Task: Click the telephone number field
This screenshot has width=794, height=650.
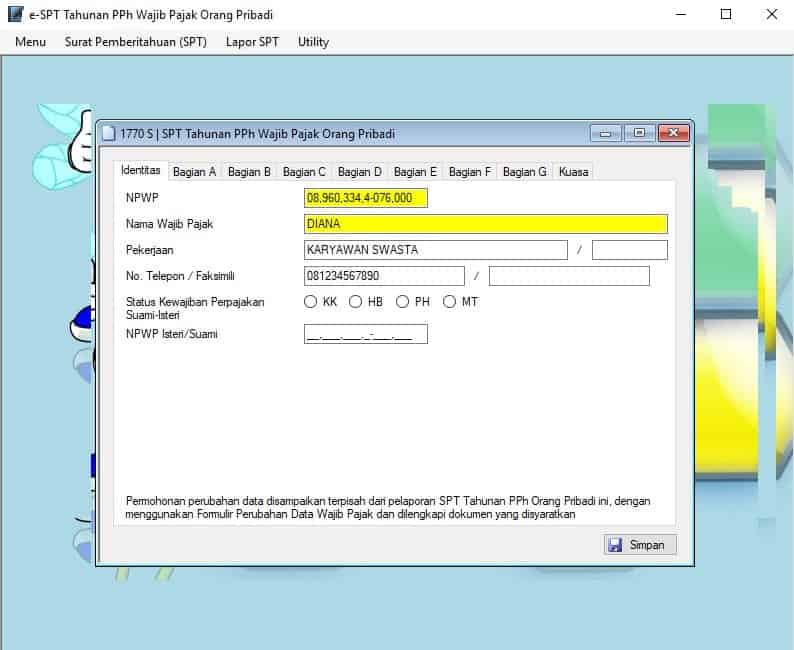Action: (384, 276)
